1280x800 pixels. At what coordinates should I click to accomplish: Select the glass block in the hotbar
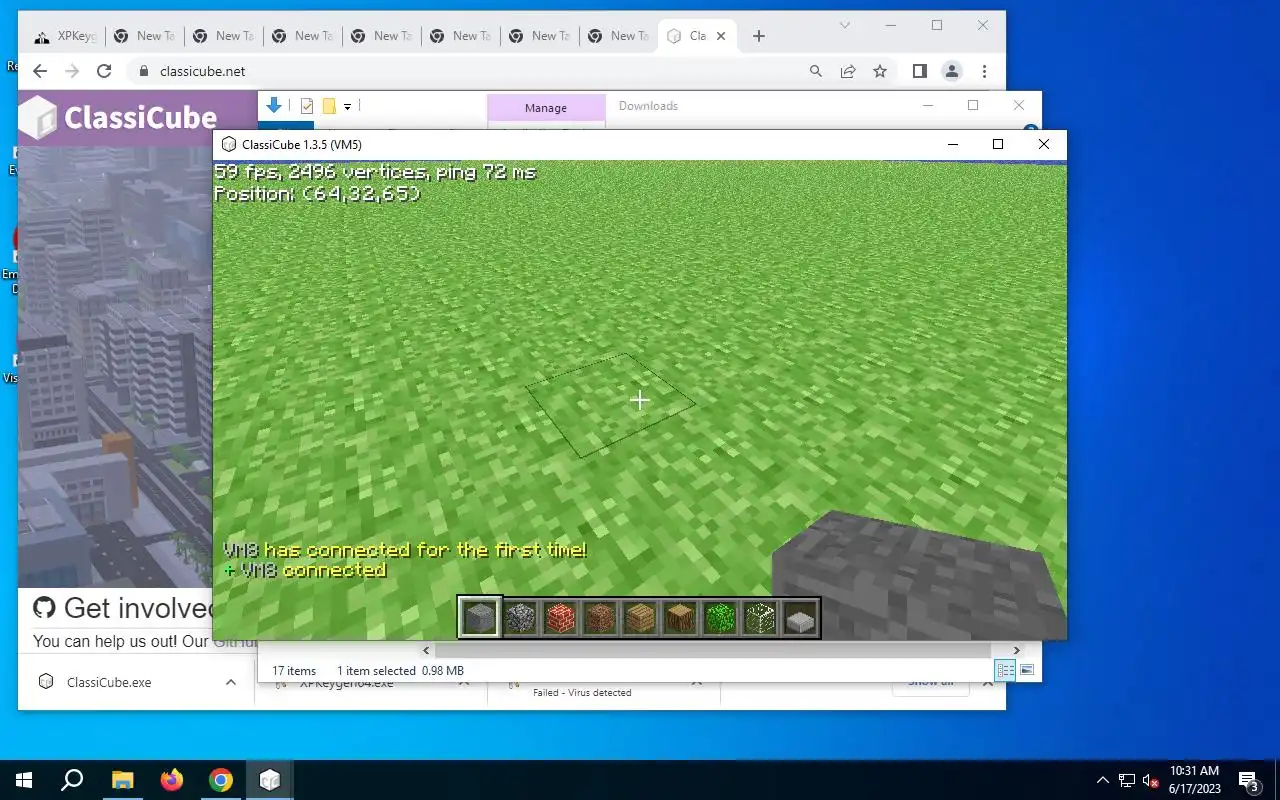pyautogui.click(x=760, y=617)
